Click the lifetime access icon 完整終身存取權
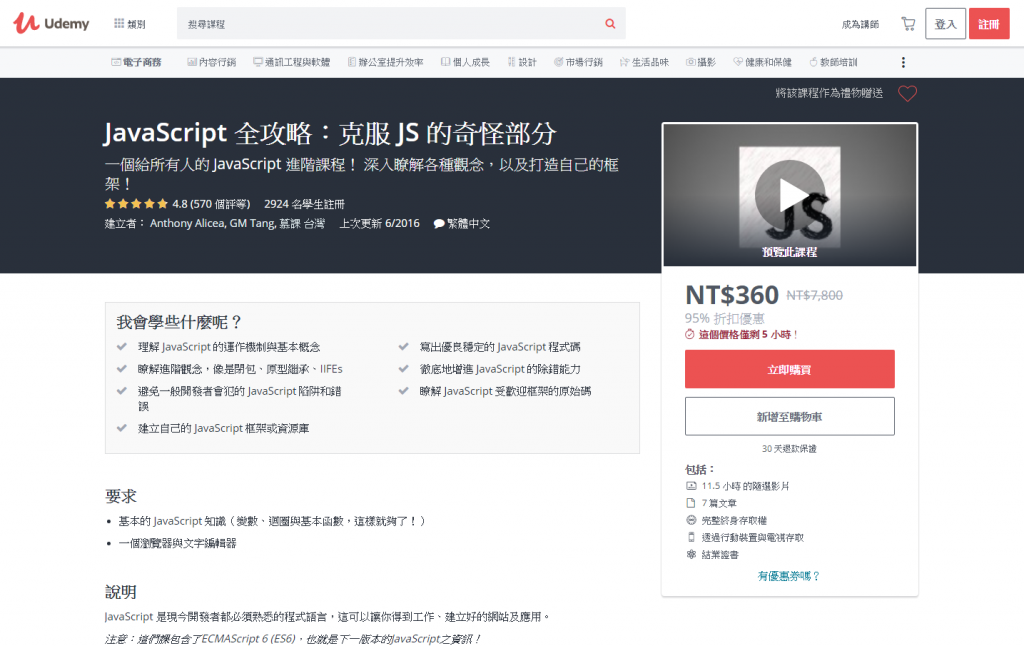The width and height of the screenshot is (1024, 646). click(691, 520)
